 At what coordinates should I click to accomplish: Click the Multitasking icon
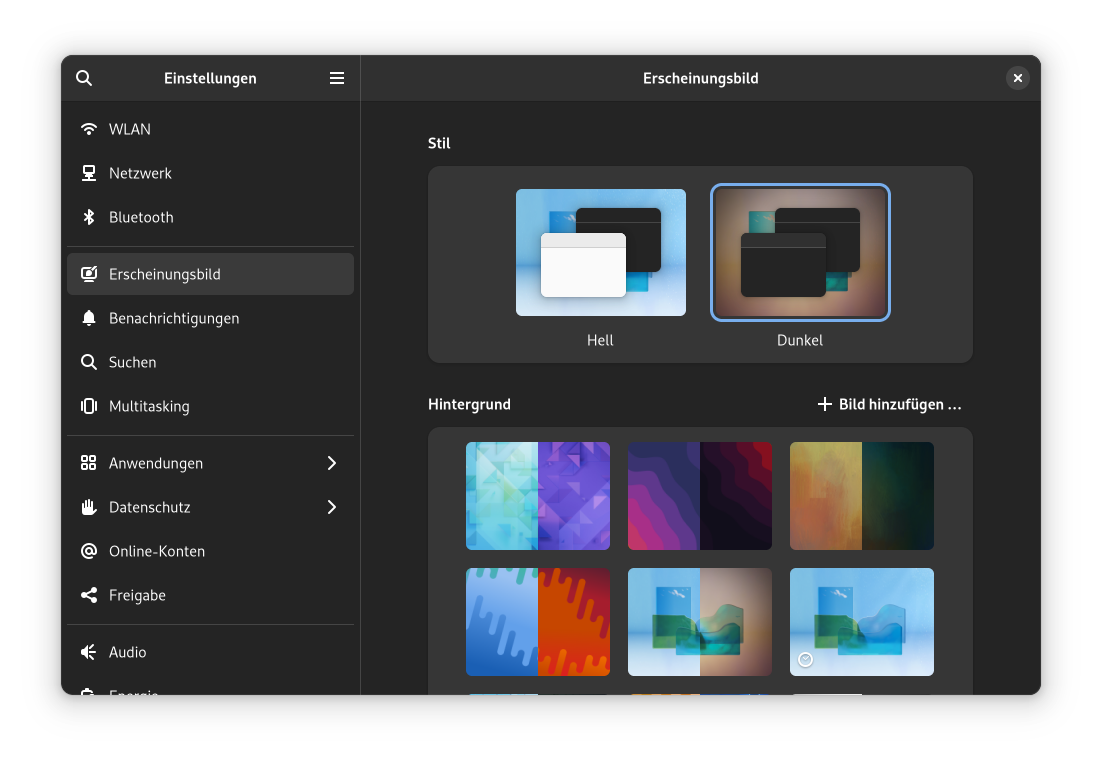tap(89, 406)
